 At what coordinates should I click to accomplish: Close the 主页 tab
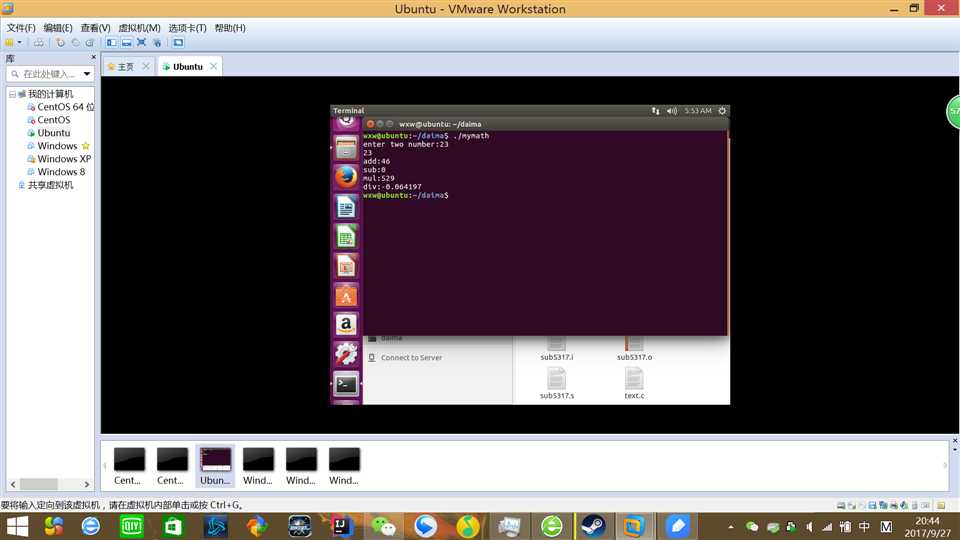pyautogui.click(x=146, y=66)
